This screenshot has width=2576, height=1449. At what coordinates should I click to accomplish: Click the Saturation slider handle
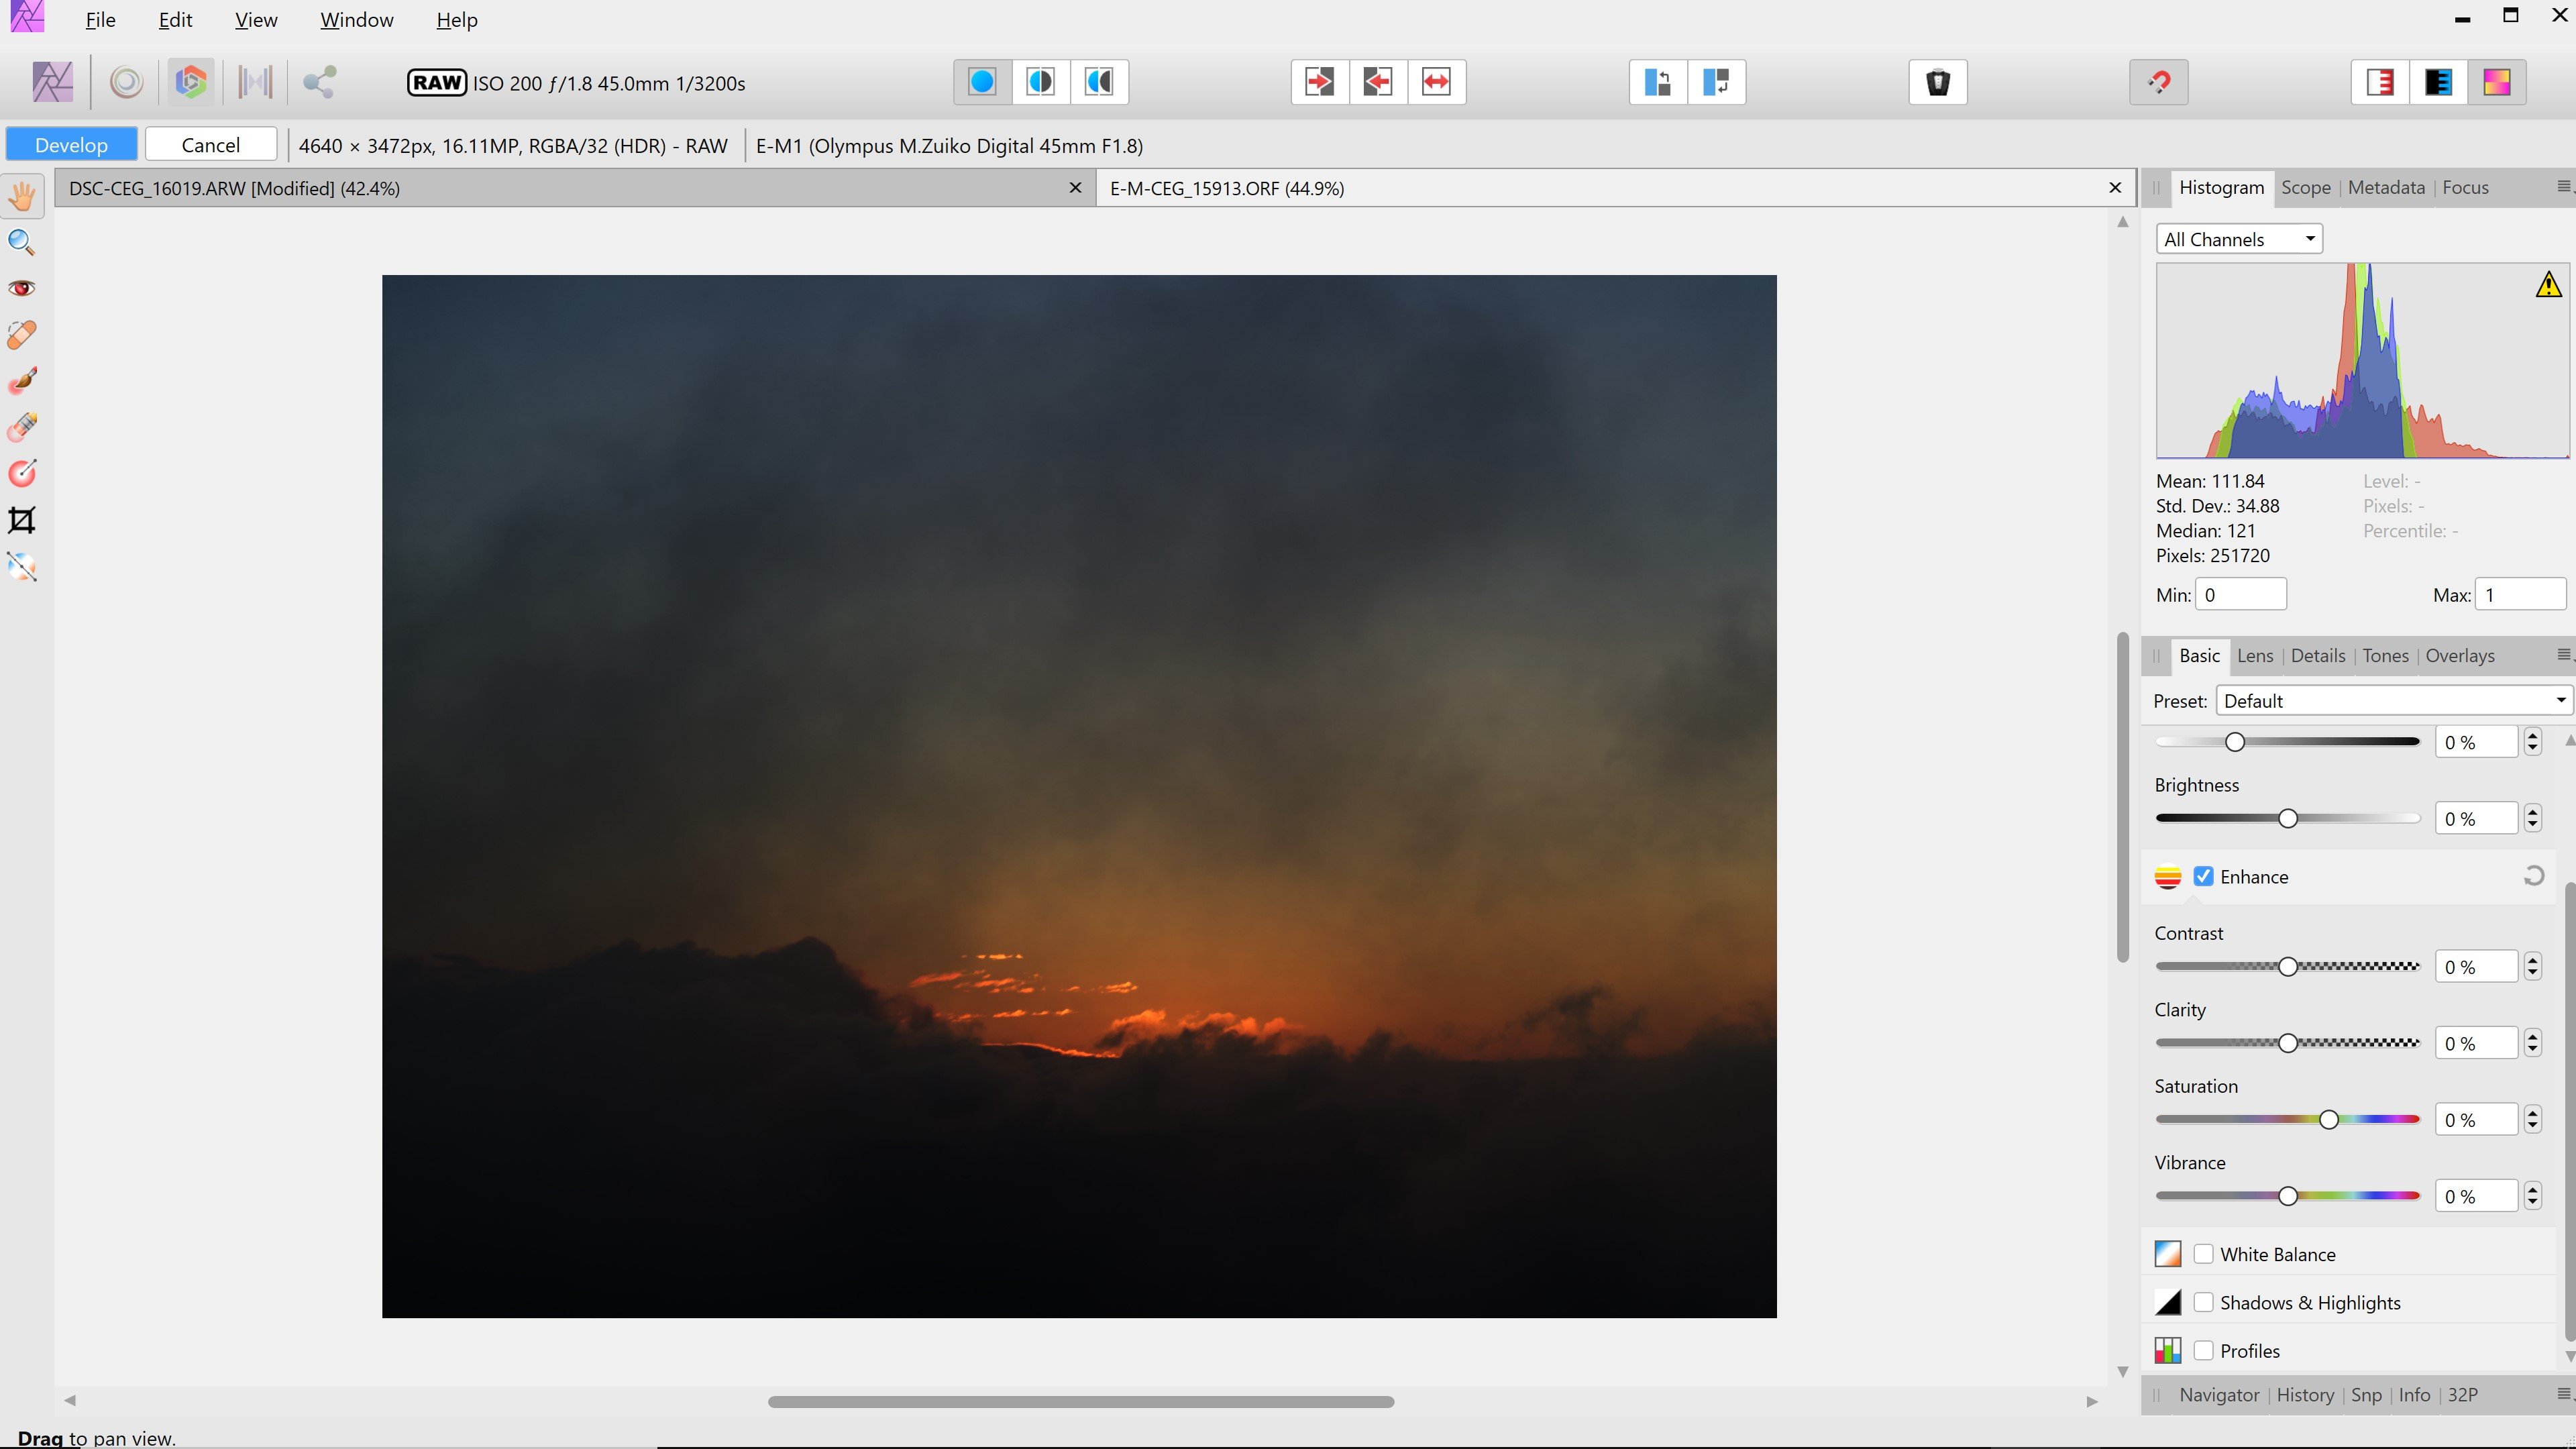[2328, 1119]
